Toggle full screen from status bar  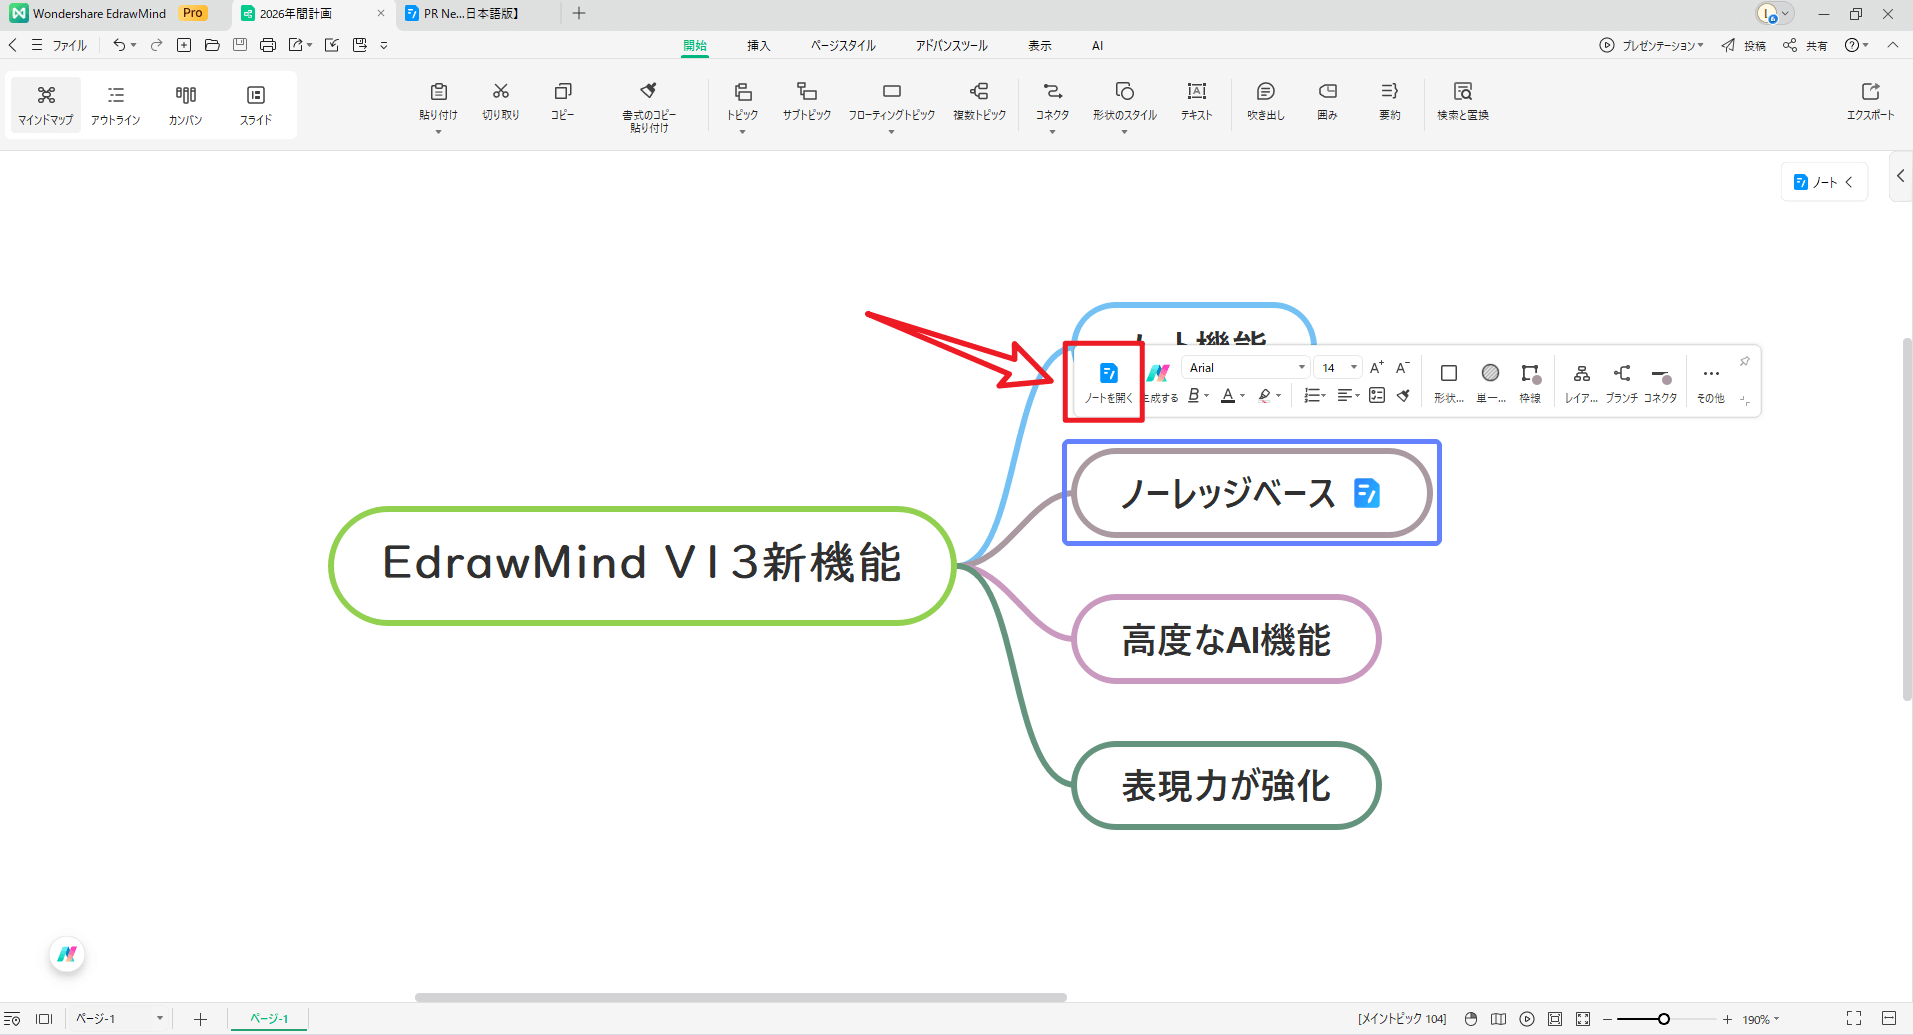(x=1852, y=1018)
